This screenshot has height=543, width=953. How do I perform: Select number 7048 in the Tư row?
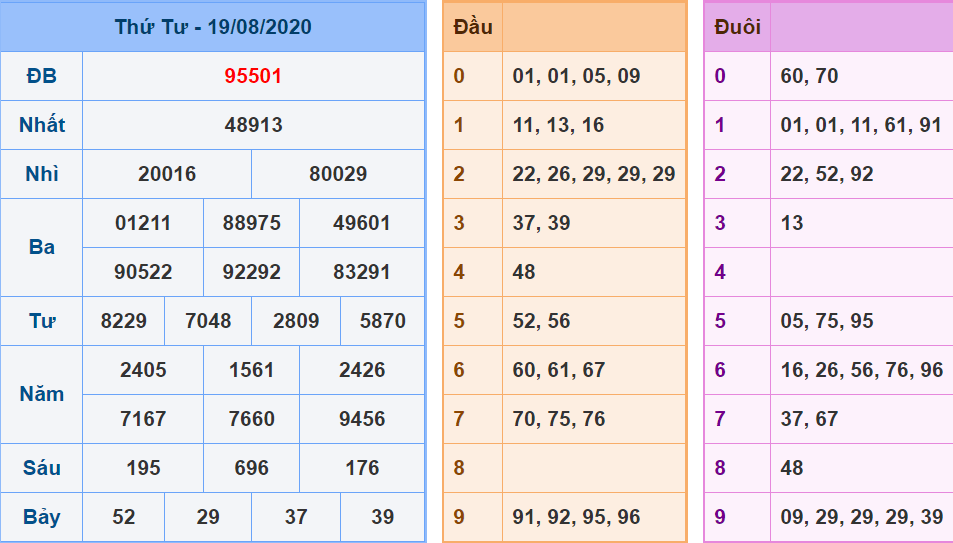click(x=208, y=321)
